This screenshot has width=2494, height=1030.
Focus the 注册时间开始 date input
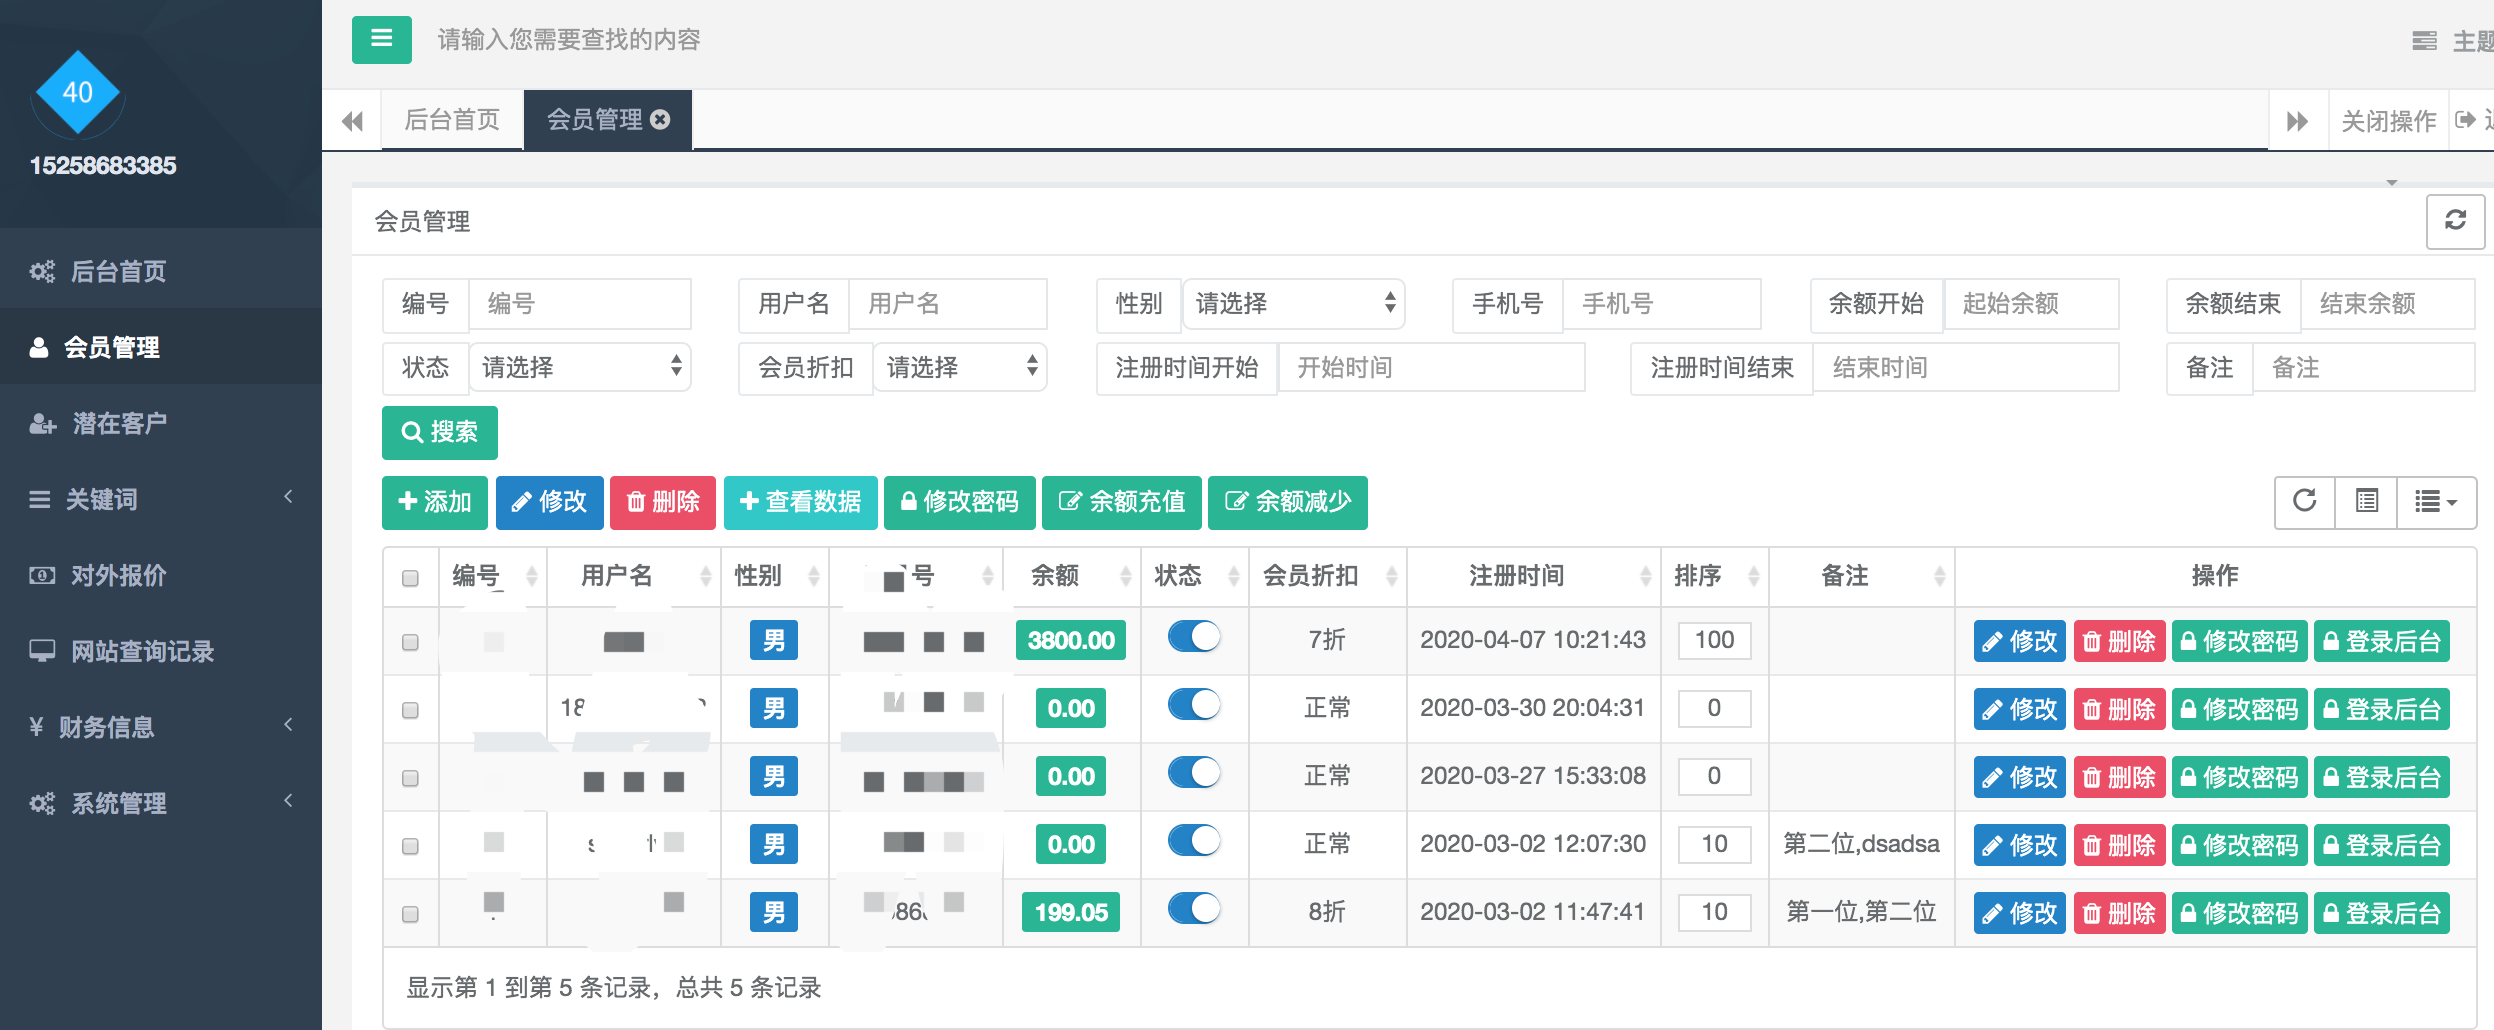click(1431, 368)
